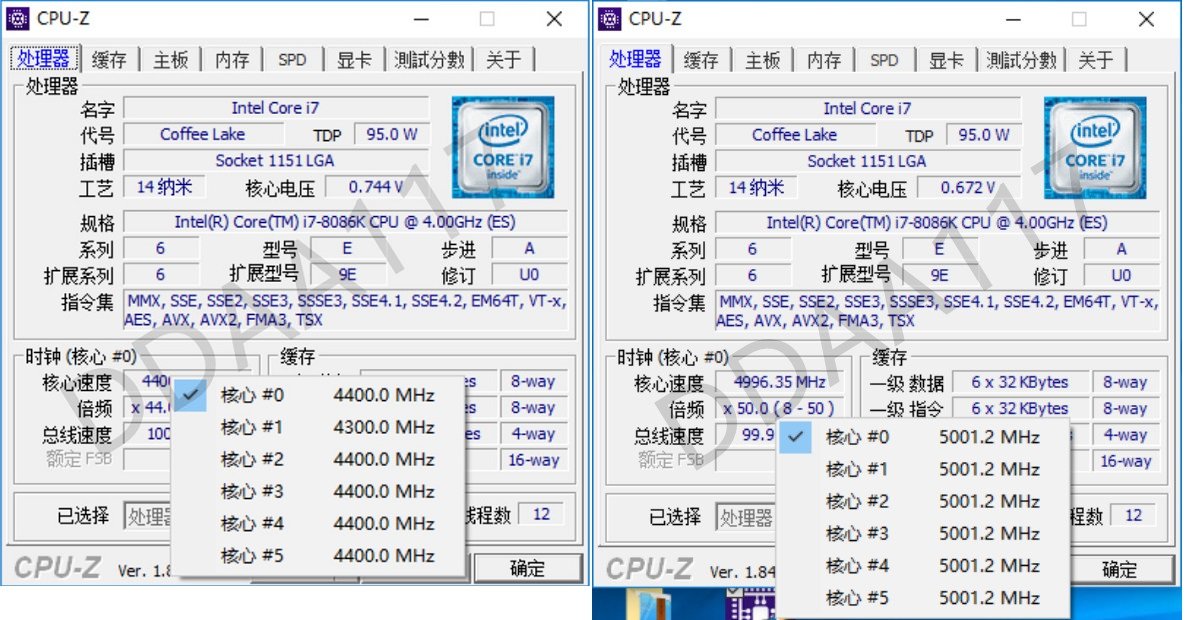Image resolution: width=1186 pixels, height=620 pixels.
Task: Click the core voltage "0.744 V" value
Action: (376, 187)
